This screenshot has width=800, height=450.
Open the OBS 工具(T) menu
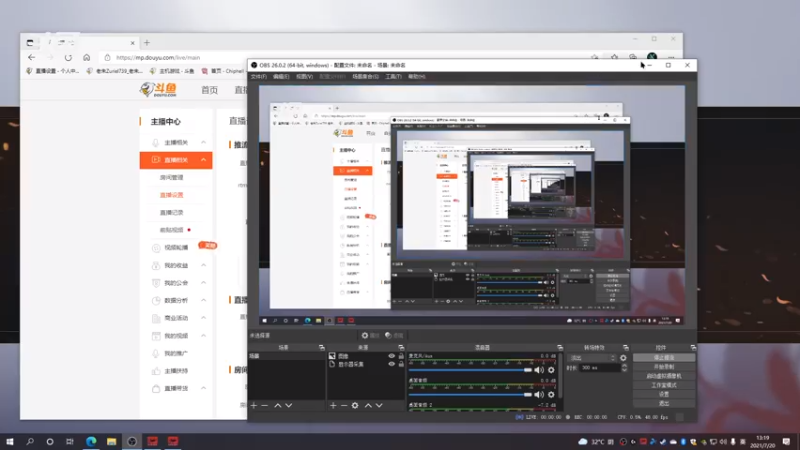click(393, 77)
